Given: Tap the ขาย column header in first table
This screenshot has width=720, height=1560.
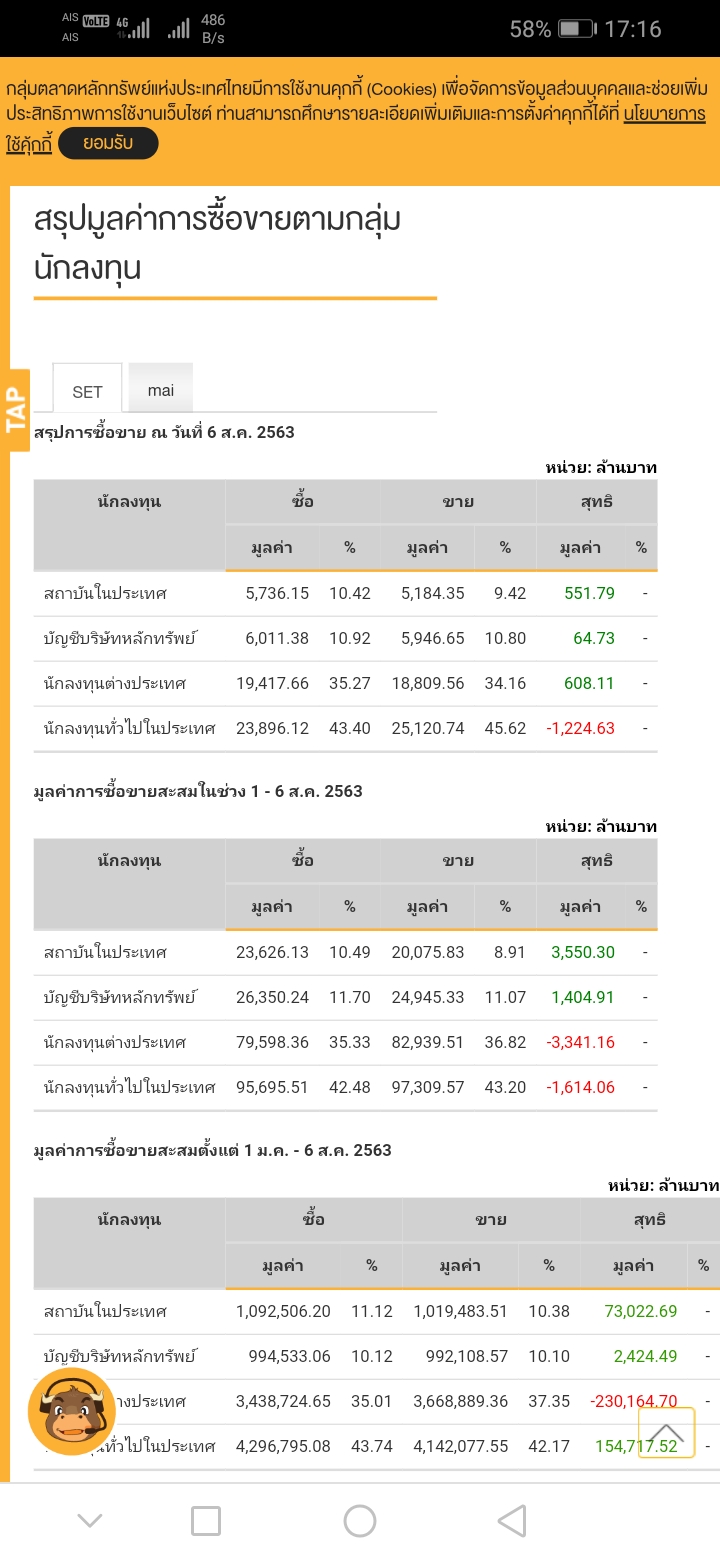Looking at the screenshot, I should pyautogui.click(x=458, y=502).
